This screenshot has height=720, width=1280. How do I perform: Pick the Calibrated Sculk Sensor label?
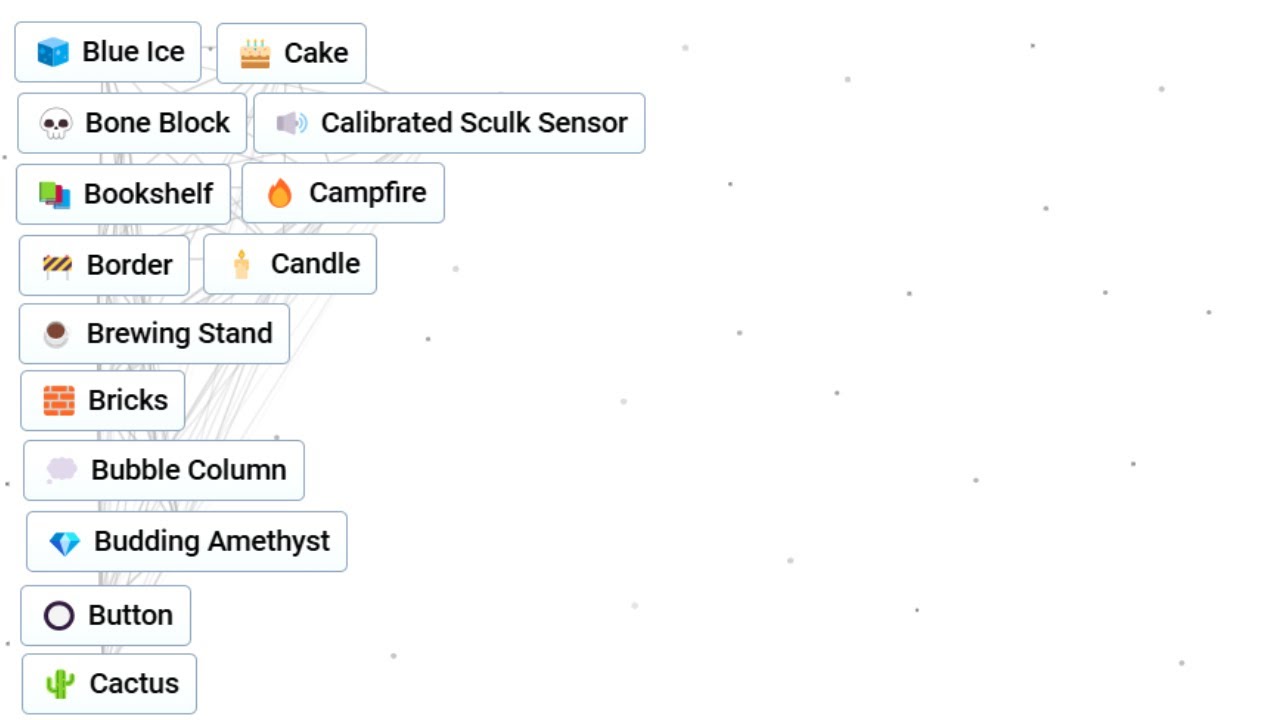474,123
